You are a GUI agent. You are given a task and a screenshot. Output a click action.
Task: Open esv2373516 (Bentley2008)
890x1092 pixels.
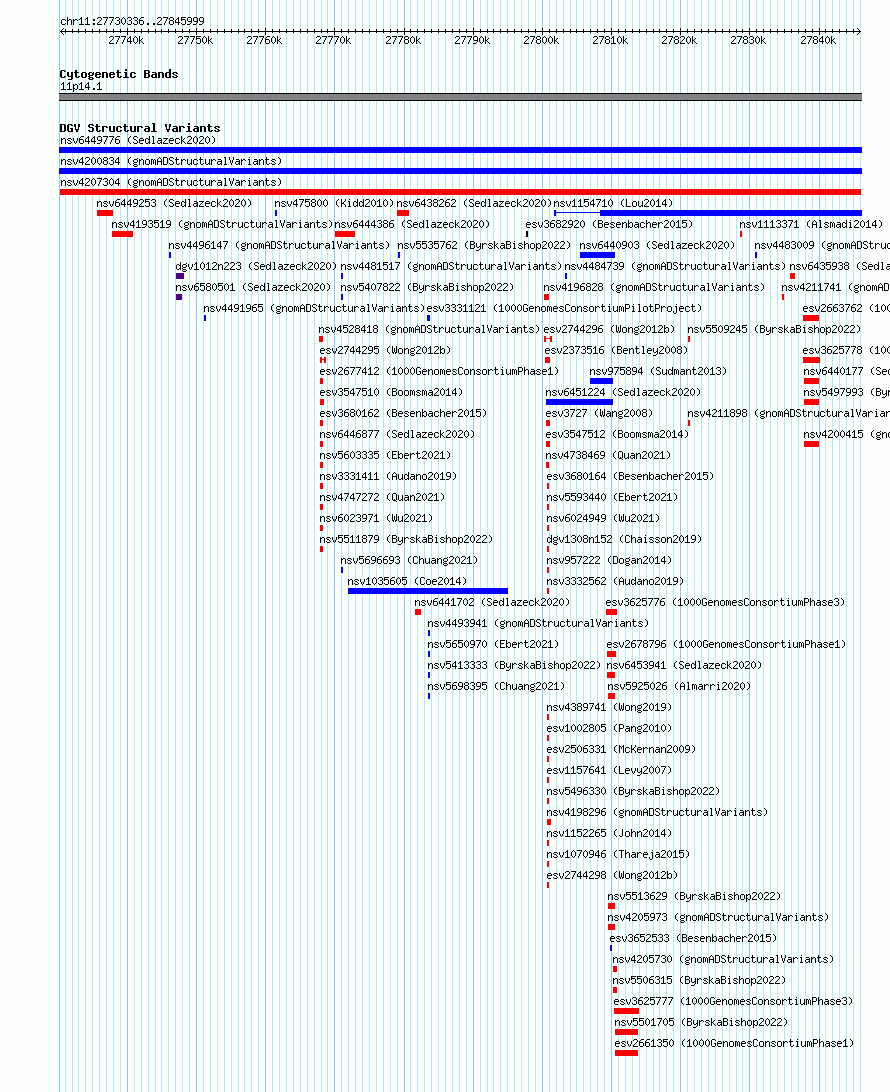coord(616,350)
